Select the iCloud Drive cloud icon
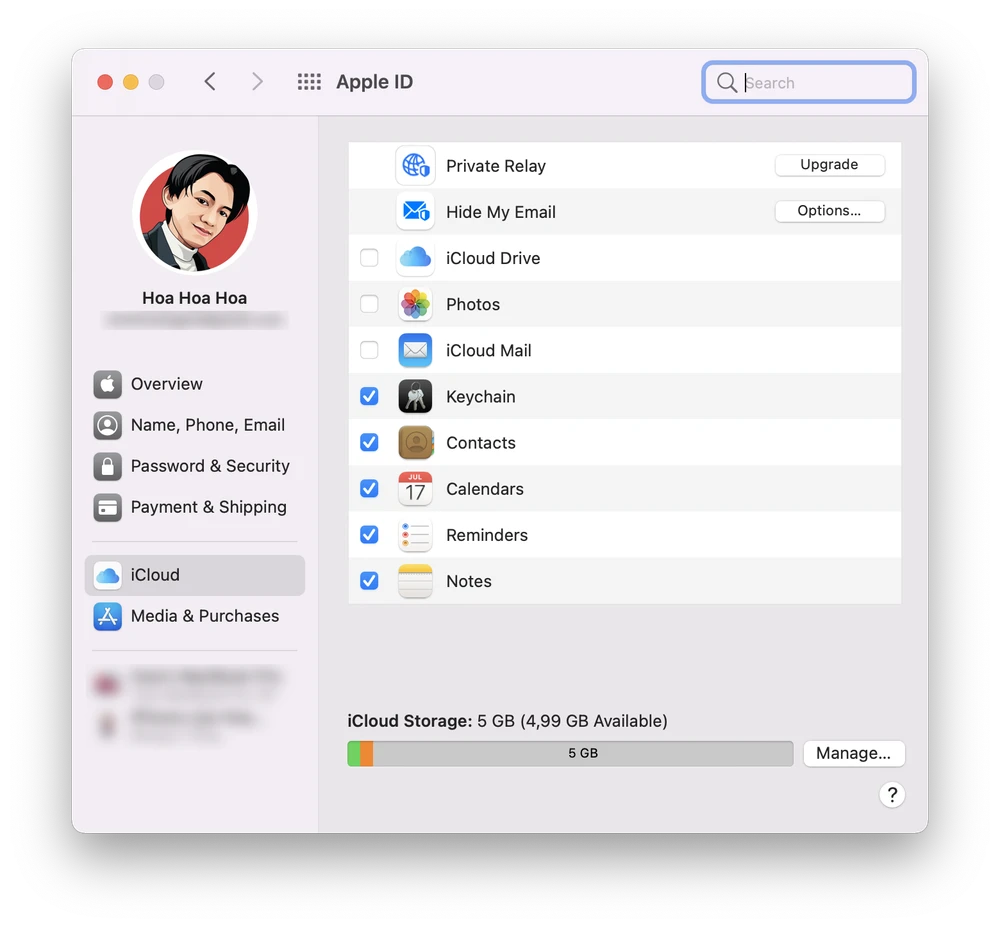1000x928 pixels. [x=415, y=258]
